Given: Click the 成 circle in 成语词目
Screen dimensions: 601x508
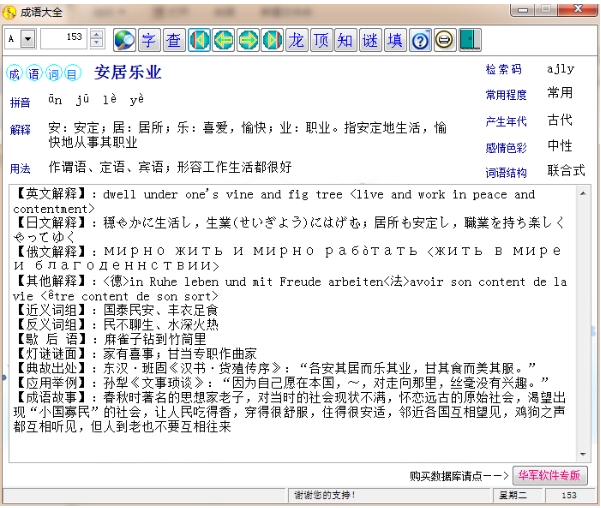Looking at the screenshot, I should coord(15,73).
